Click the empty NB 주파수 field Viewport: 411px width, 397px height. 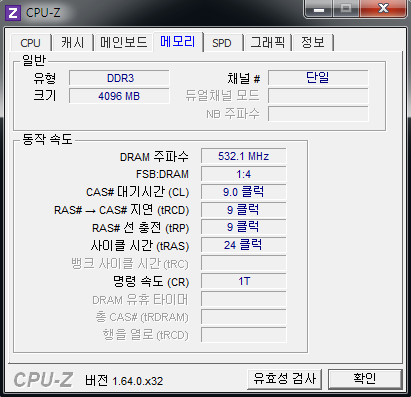coord(318,114)
